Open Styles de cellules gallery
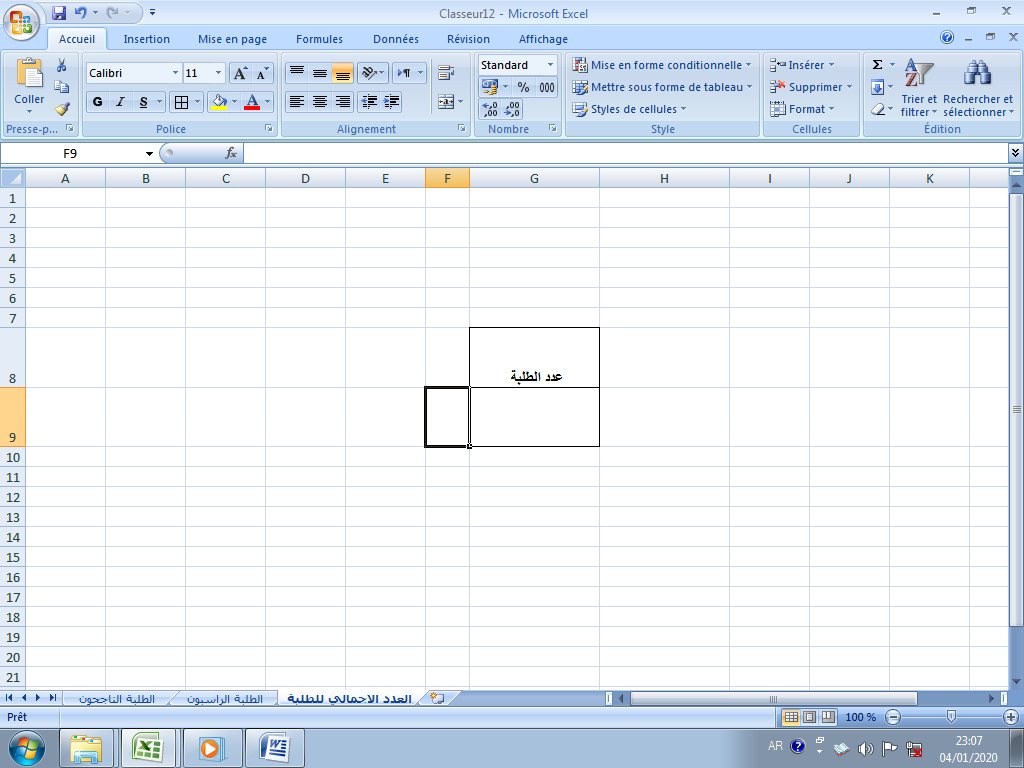1024x768 pixels. 629,109
